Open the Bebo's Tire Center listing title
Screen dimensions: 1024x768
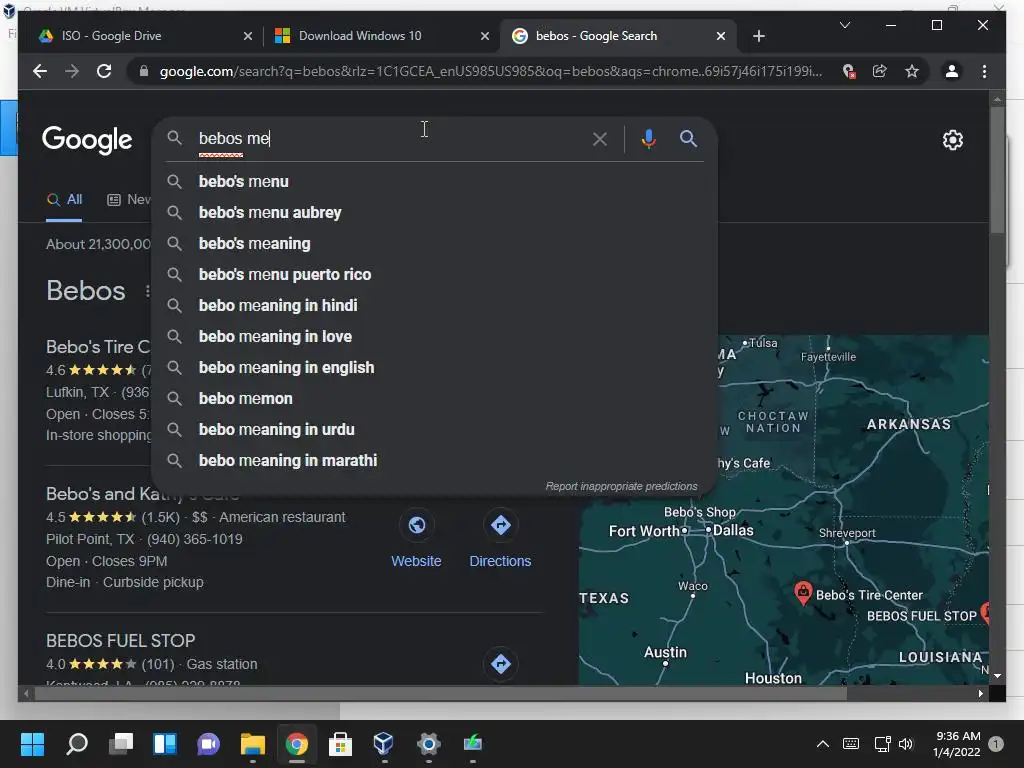tap(98, 347)
